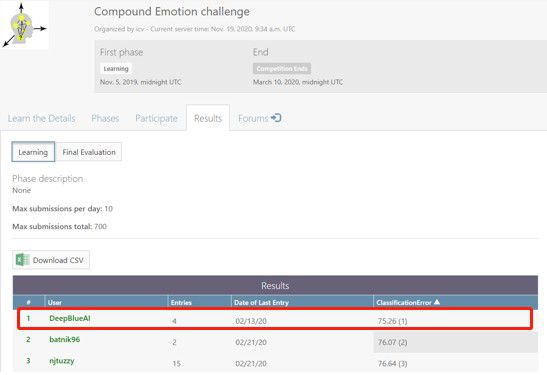The height and width of the screenshot is (375, 547).
Task: Click the ClassificationError sort arrow
Action: pos(436,302)
